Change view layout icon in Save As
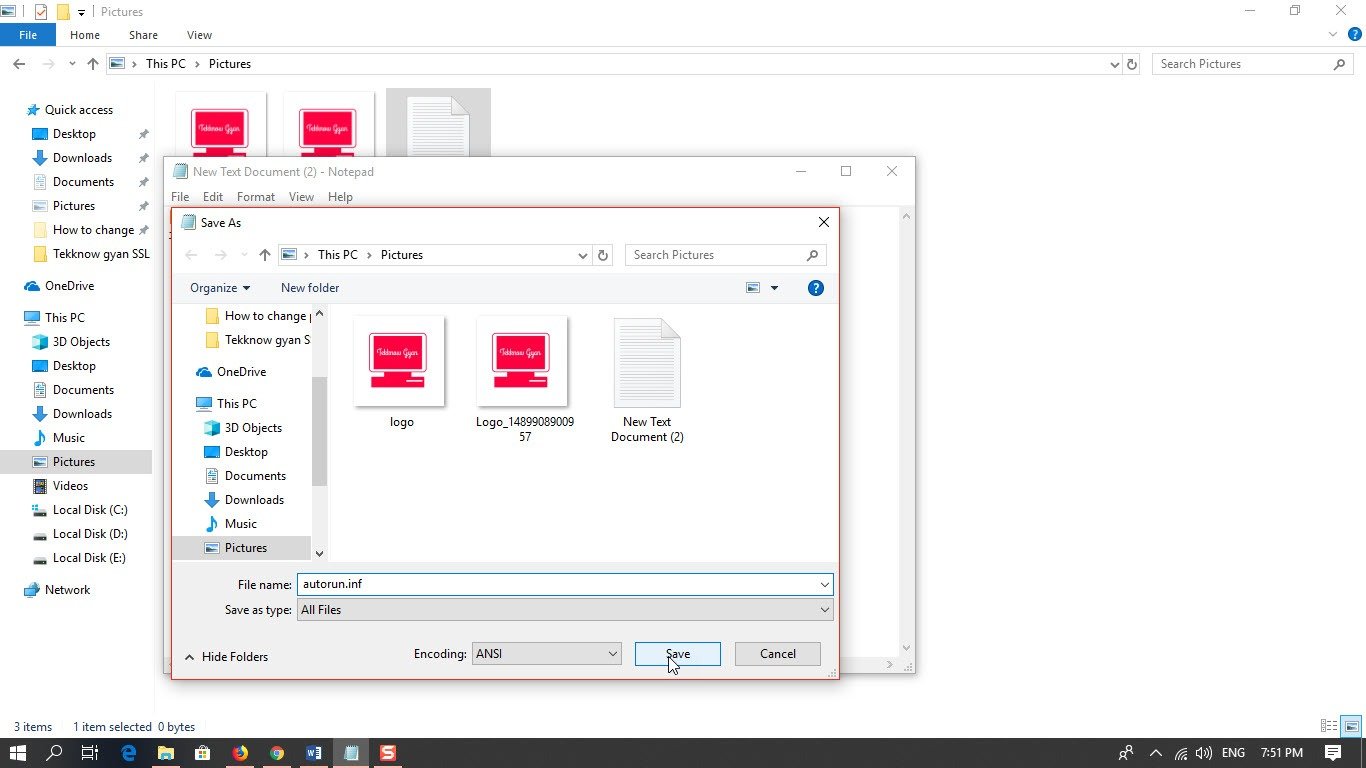 point(754,288)
